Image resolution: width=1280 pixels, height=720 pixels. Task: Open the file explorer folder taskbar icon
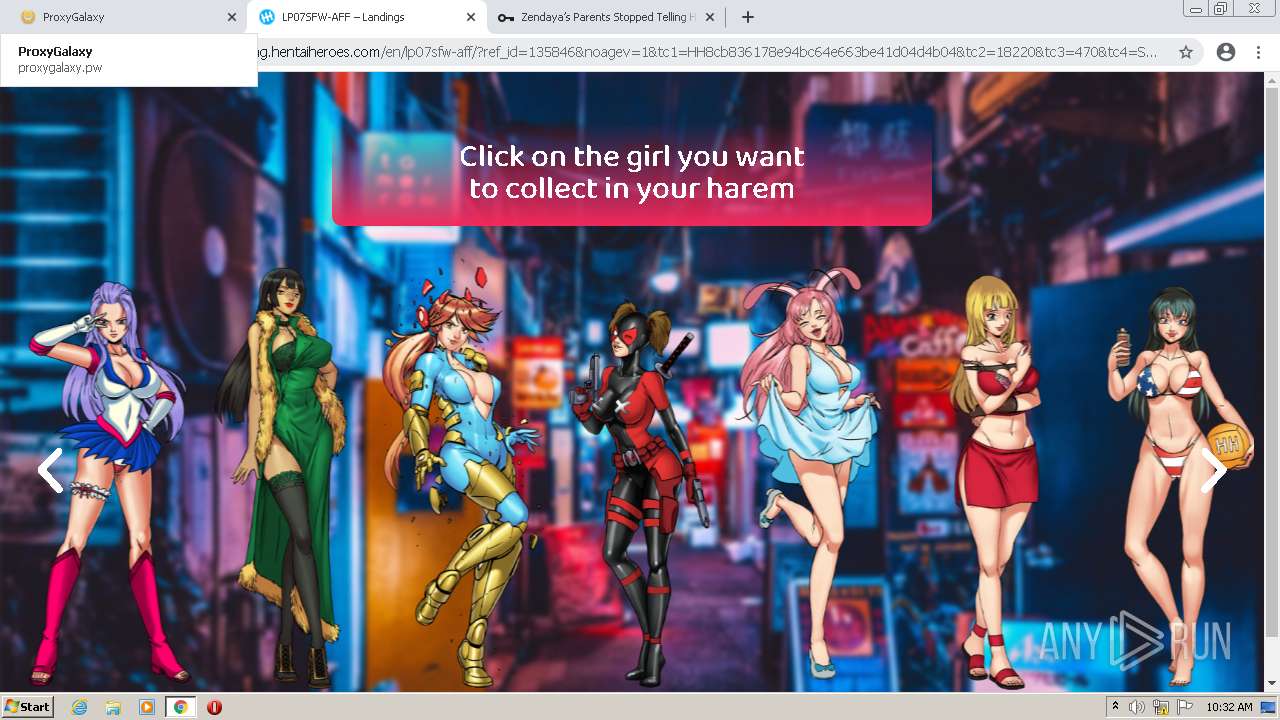(x=113, y=707)
